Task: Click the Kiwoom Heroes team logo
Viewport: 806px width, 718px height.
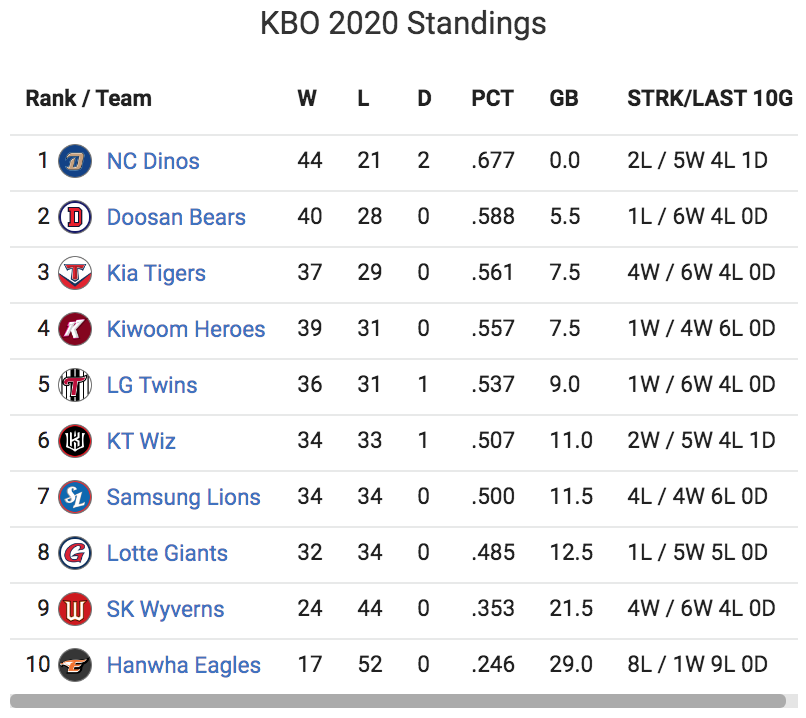Action: tap(75, 329)
